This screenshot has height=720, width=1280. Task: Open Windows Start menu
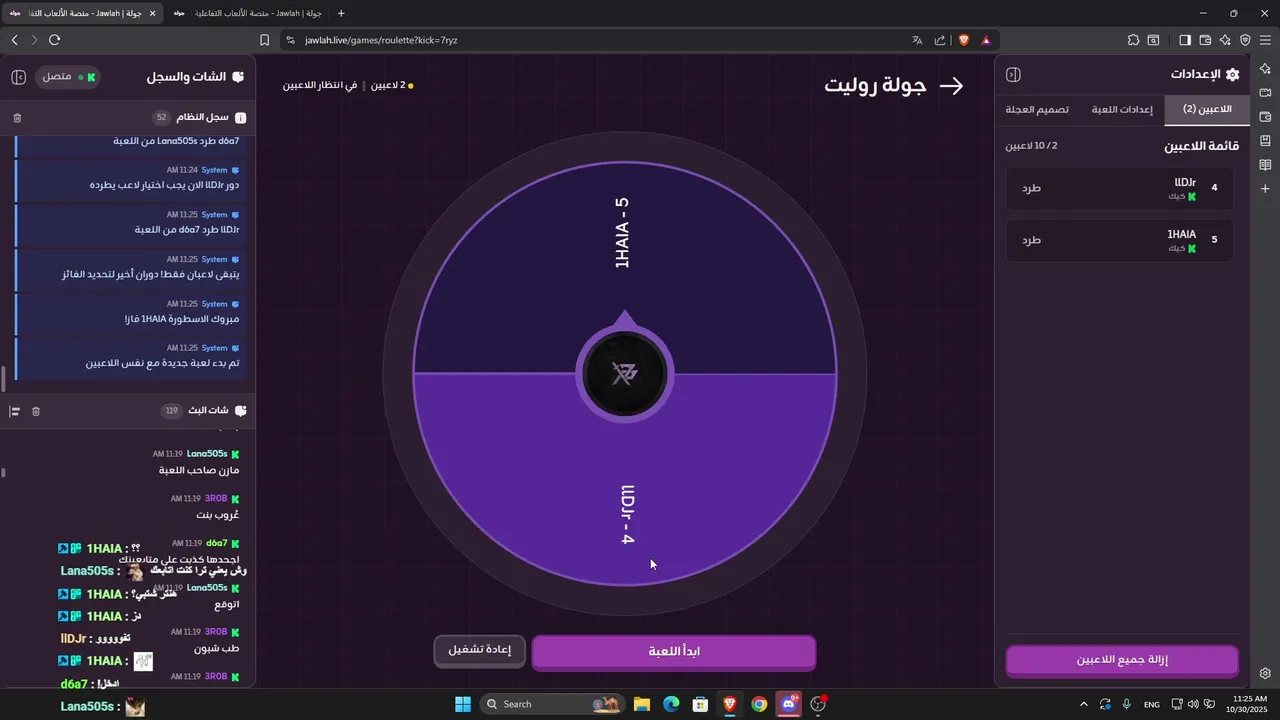pyautogui.click(x=463, y=704)
